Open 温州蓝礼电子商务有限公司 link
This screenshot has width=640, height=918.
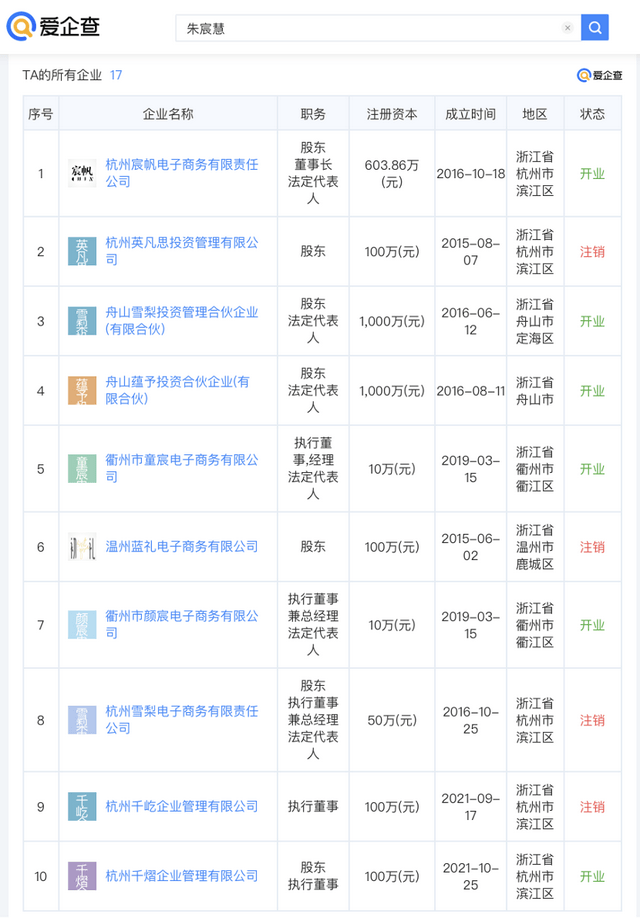[182, 546]
